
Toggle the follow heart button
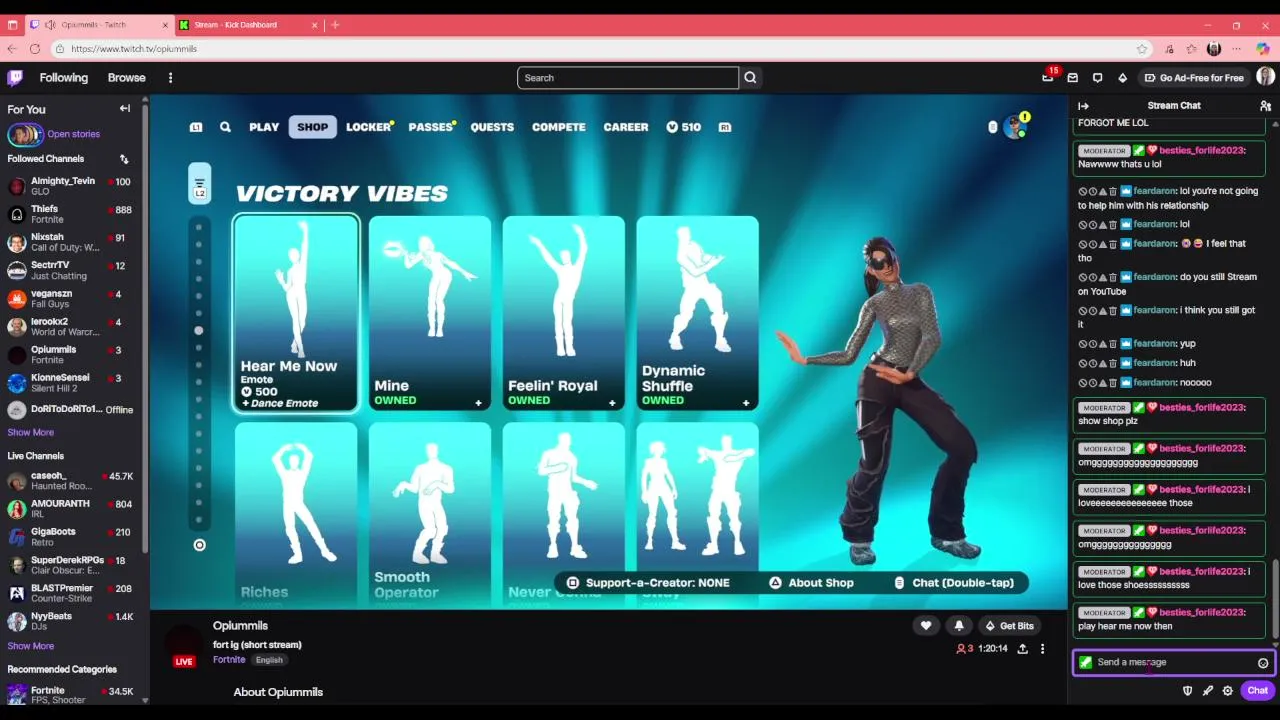click(926, 626)
